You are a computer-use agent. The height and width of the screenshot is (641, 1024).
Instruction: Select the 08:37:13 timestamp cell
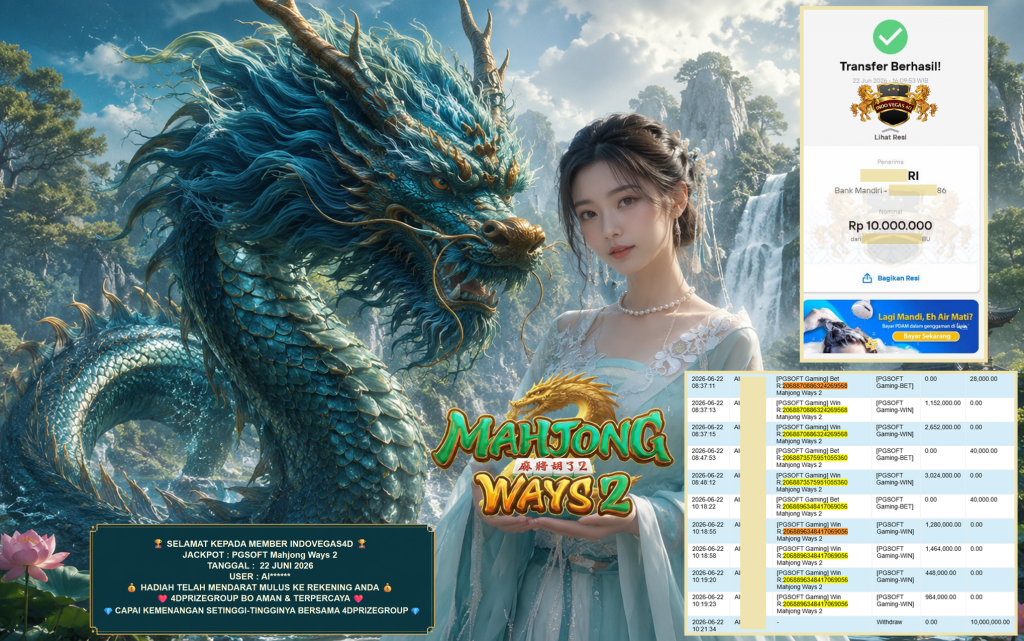tap(707, 407)
